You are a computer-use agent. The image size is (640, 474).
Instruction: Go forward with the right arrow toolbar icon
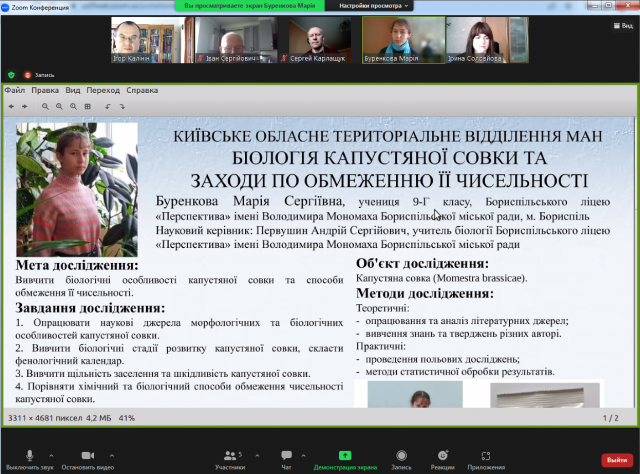click(x=25, y=107)
